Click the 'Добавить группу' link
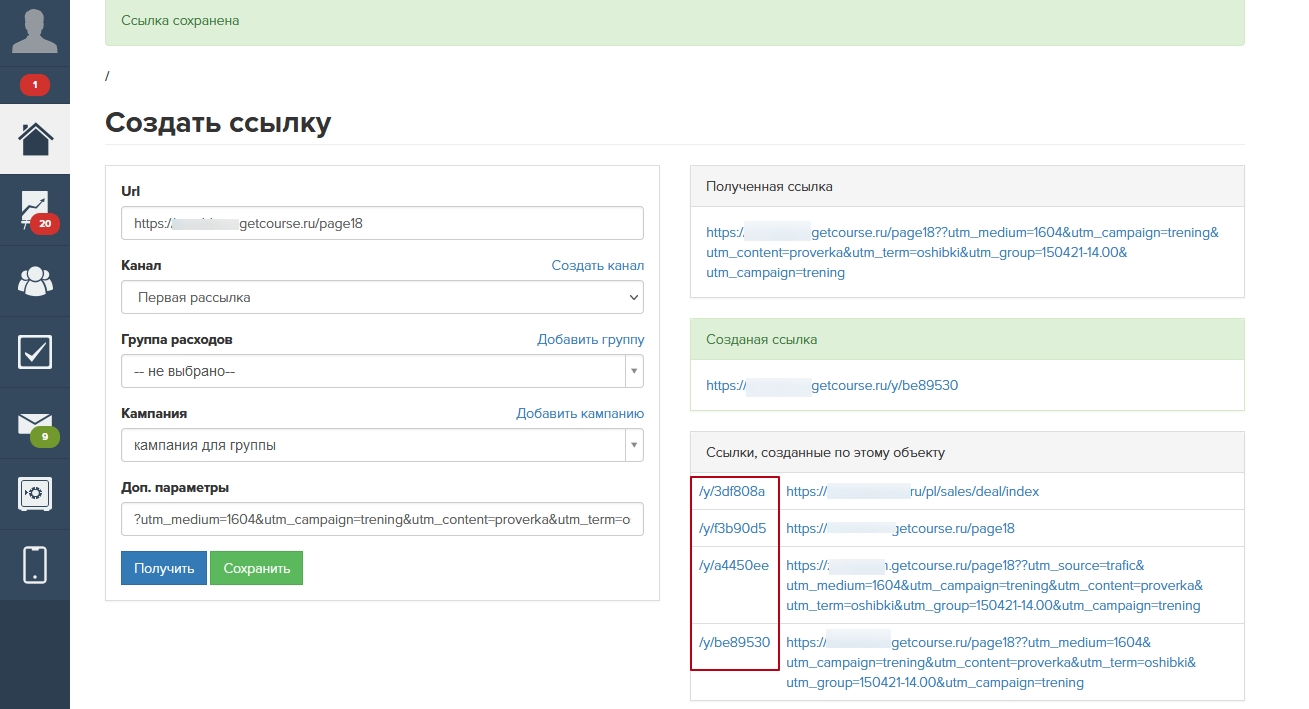 [590, 339]
